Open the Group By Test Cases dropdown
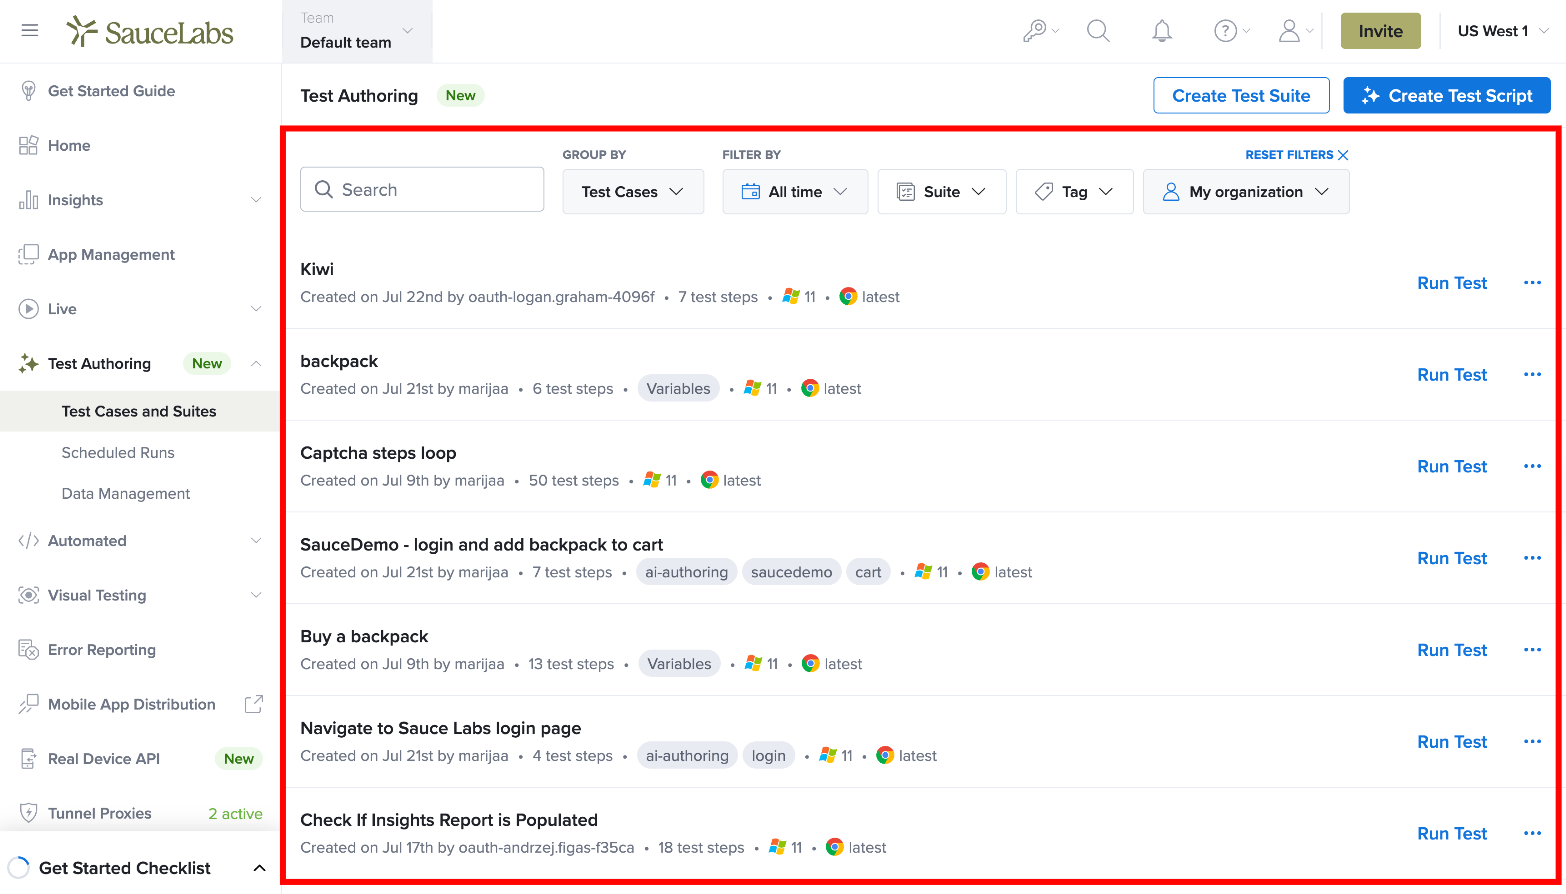 click(633, 191)
